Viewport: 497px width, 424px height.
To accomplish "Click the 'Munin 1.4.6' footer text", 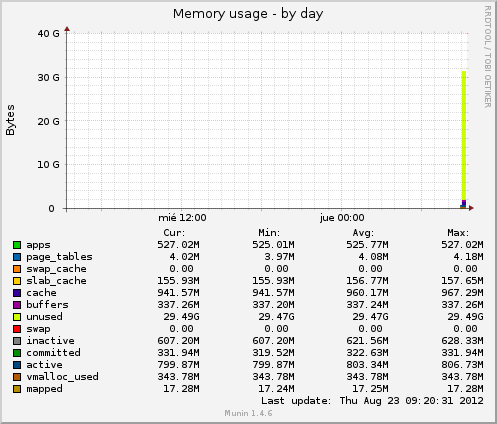I will [248, 413].
